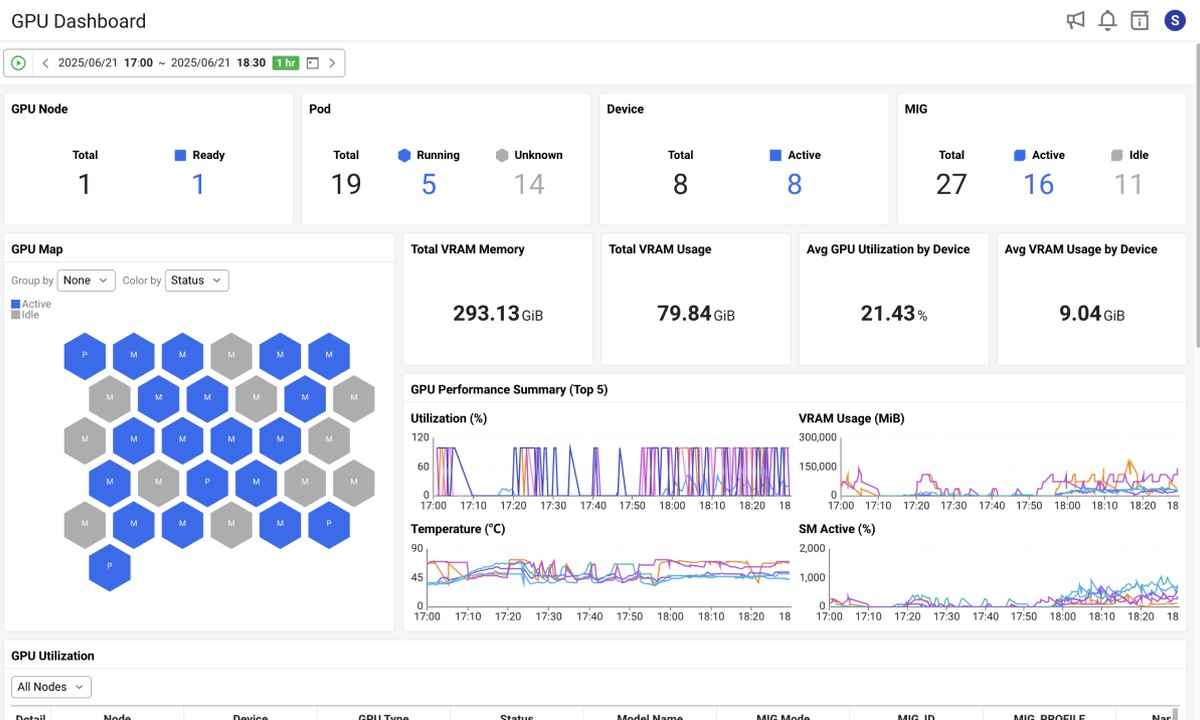The image size is (1200, 720).
Task: Toggle the Active legend item in GPU Map
Action: click(x=31, y=304)
